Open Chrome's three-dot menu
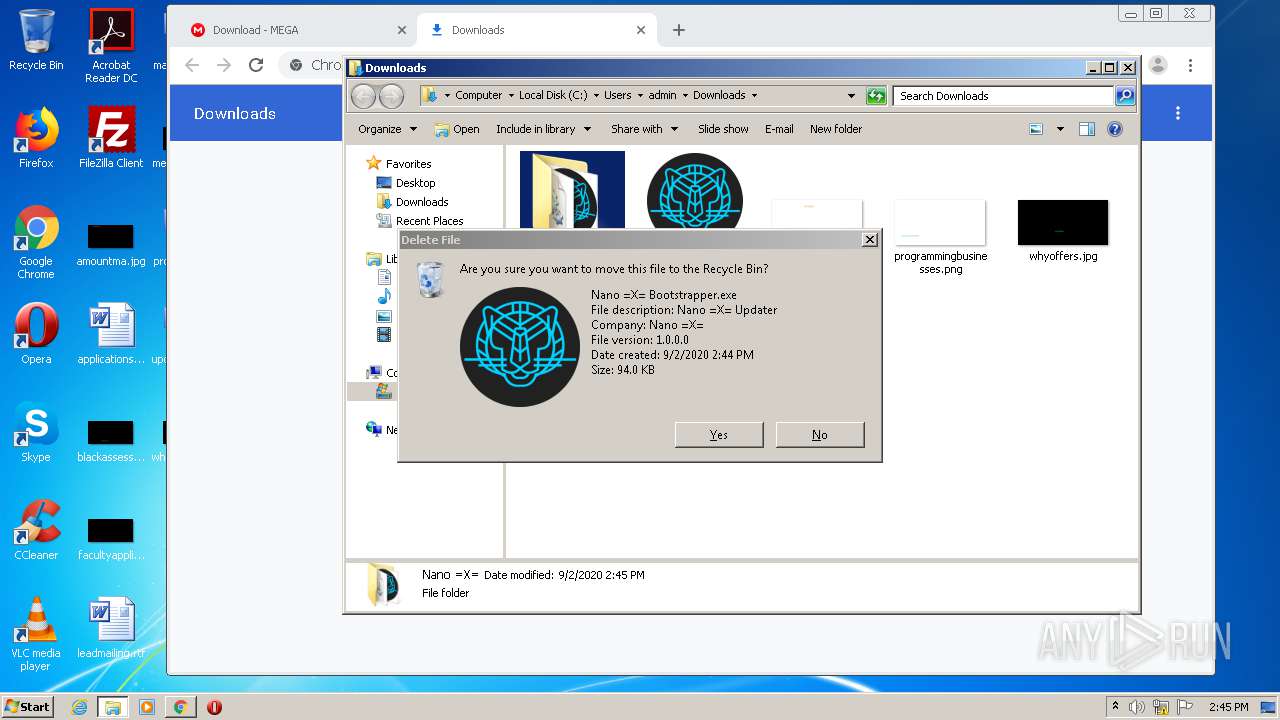This screenshot has height=720, width=1280. pyautogui.click(x=1190, y=65)
